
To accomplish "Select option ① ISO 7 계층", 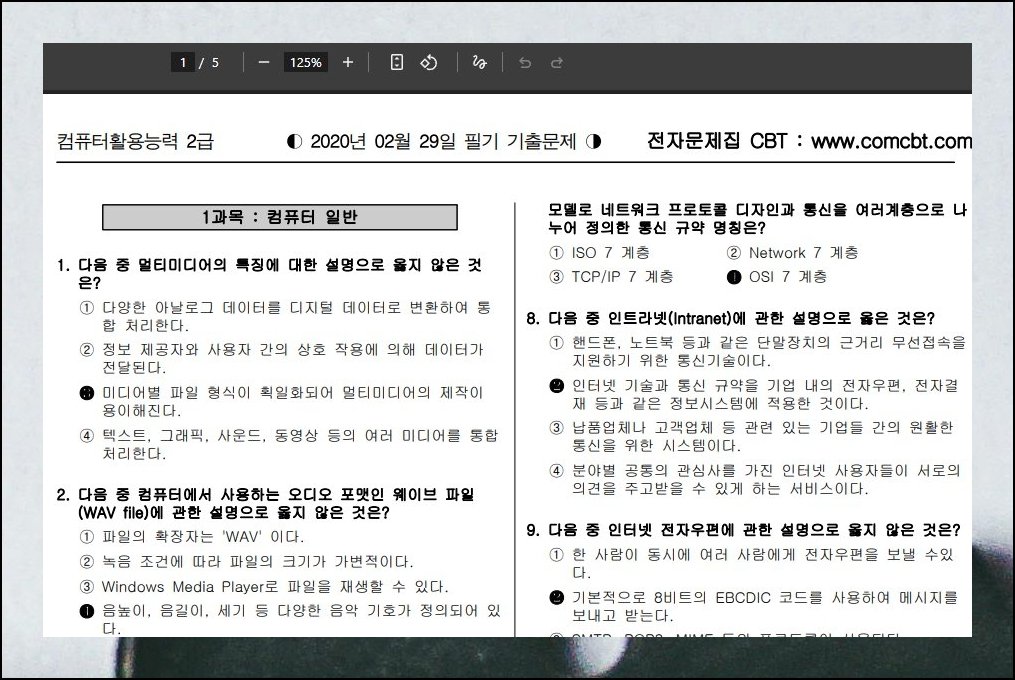I will (599, 252).
